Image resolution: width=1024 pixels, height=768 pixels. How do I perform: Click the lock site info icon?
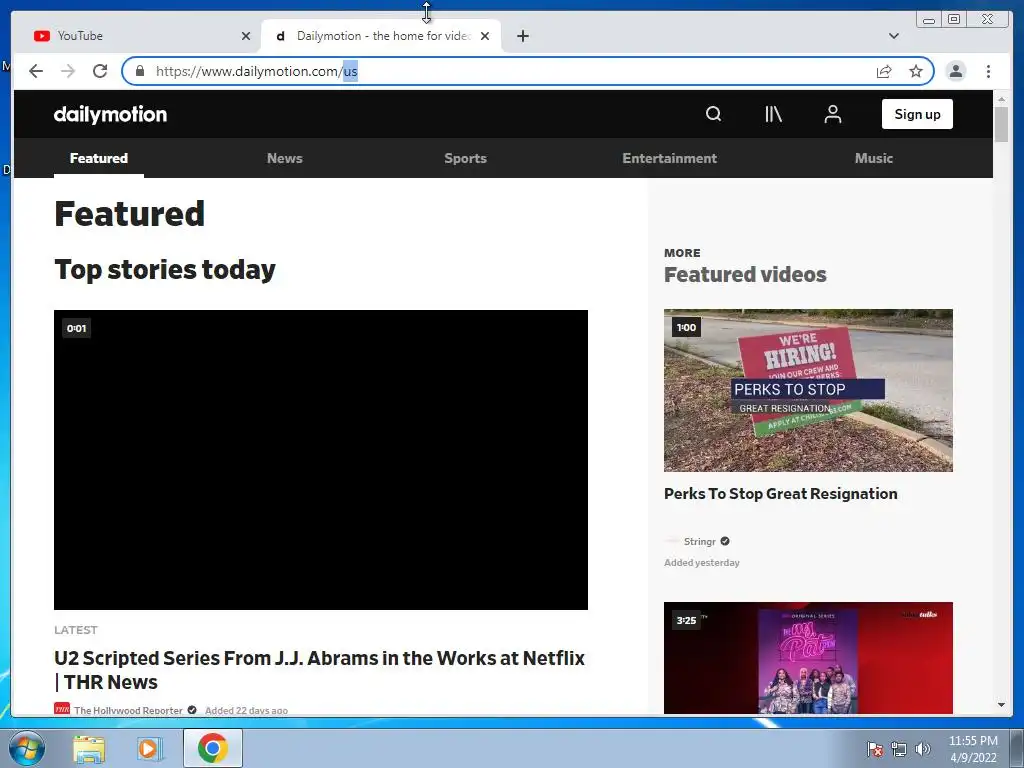pyautogui.click(x=140, y=71)
